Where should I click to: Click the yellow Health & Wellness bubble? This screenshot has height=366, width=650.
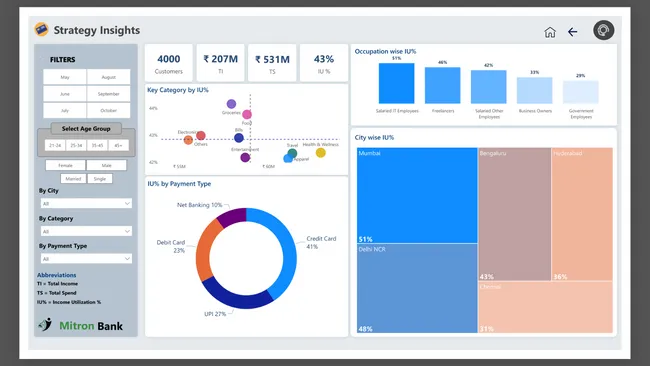tap(320, 153)
